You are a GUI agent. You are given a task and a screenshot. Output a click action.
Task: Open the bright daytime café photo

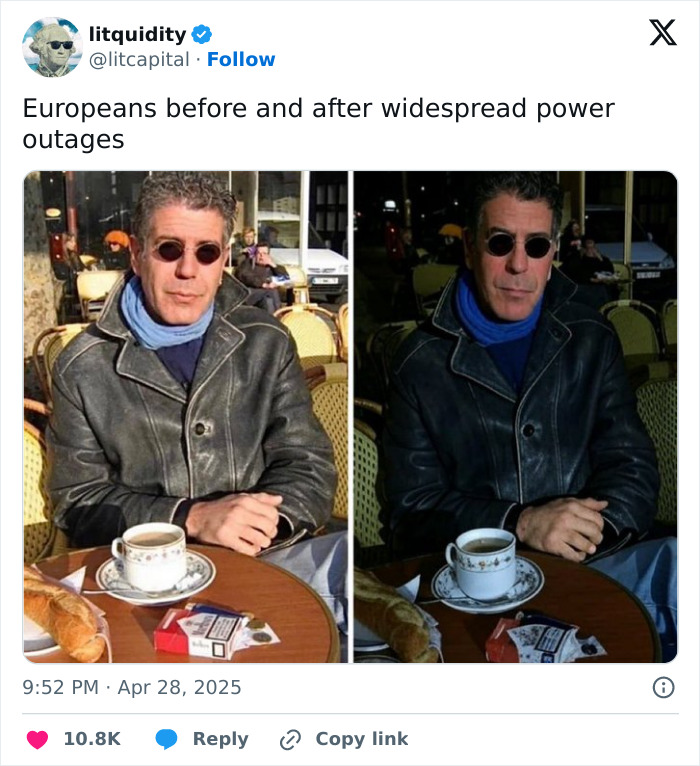coord(186,417)
